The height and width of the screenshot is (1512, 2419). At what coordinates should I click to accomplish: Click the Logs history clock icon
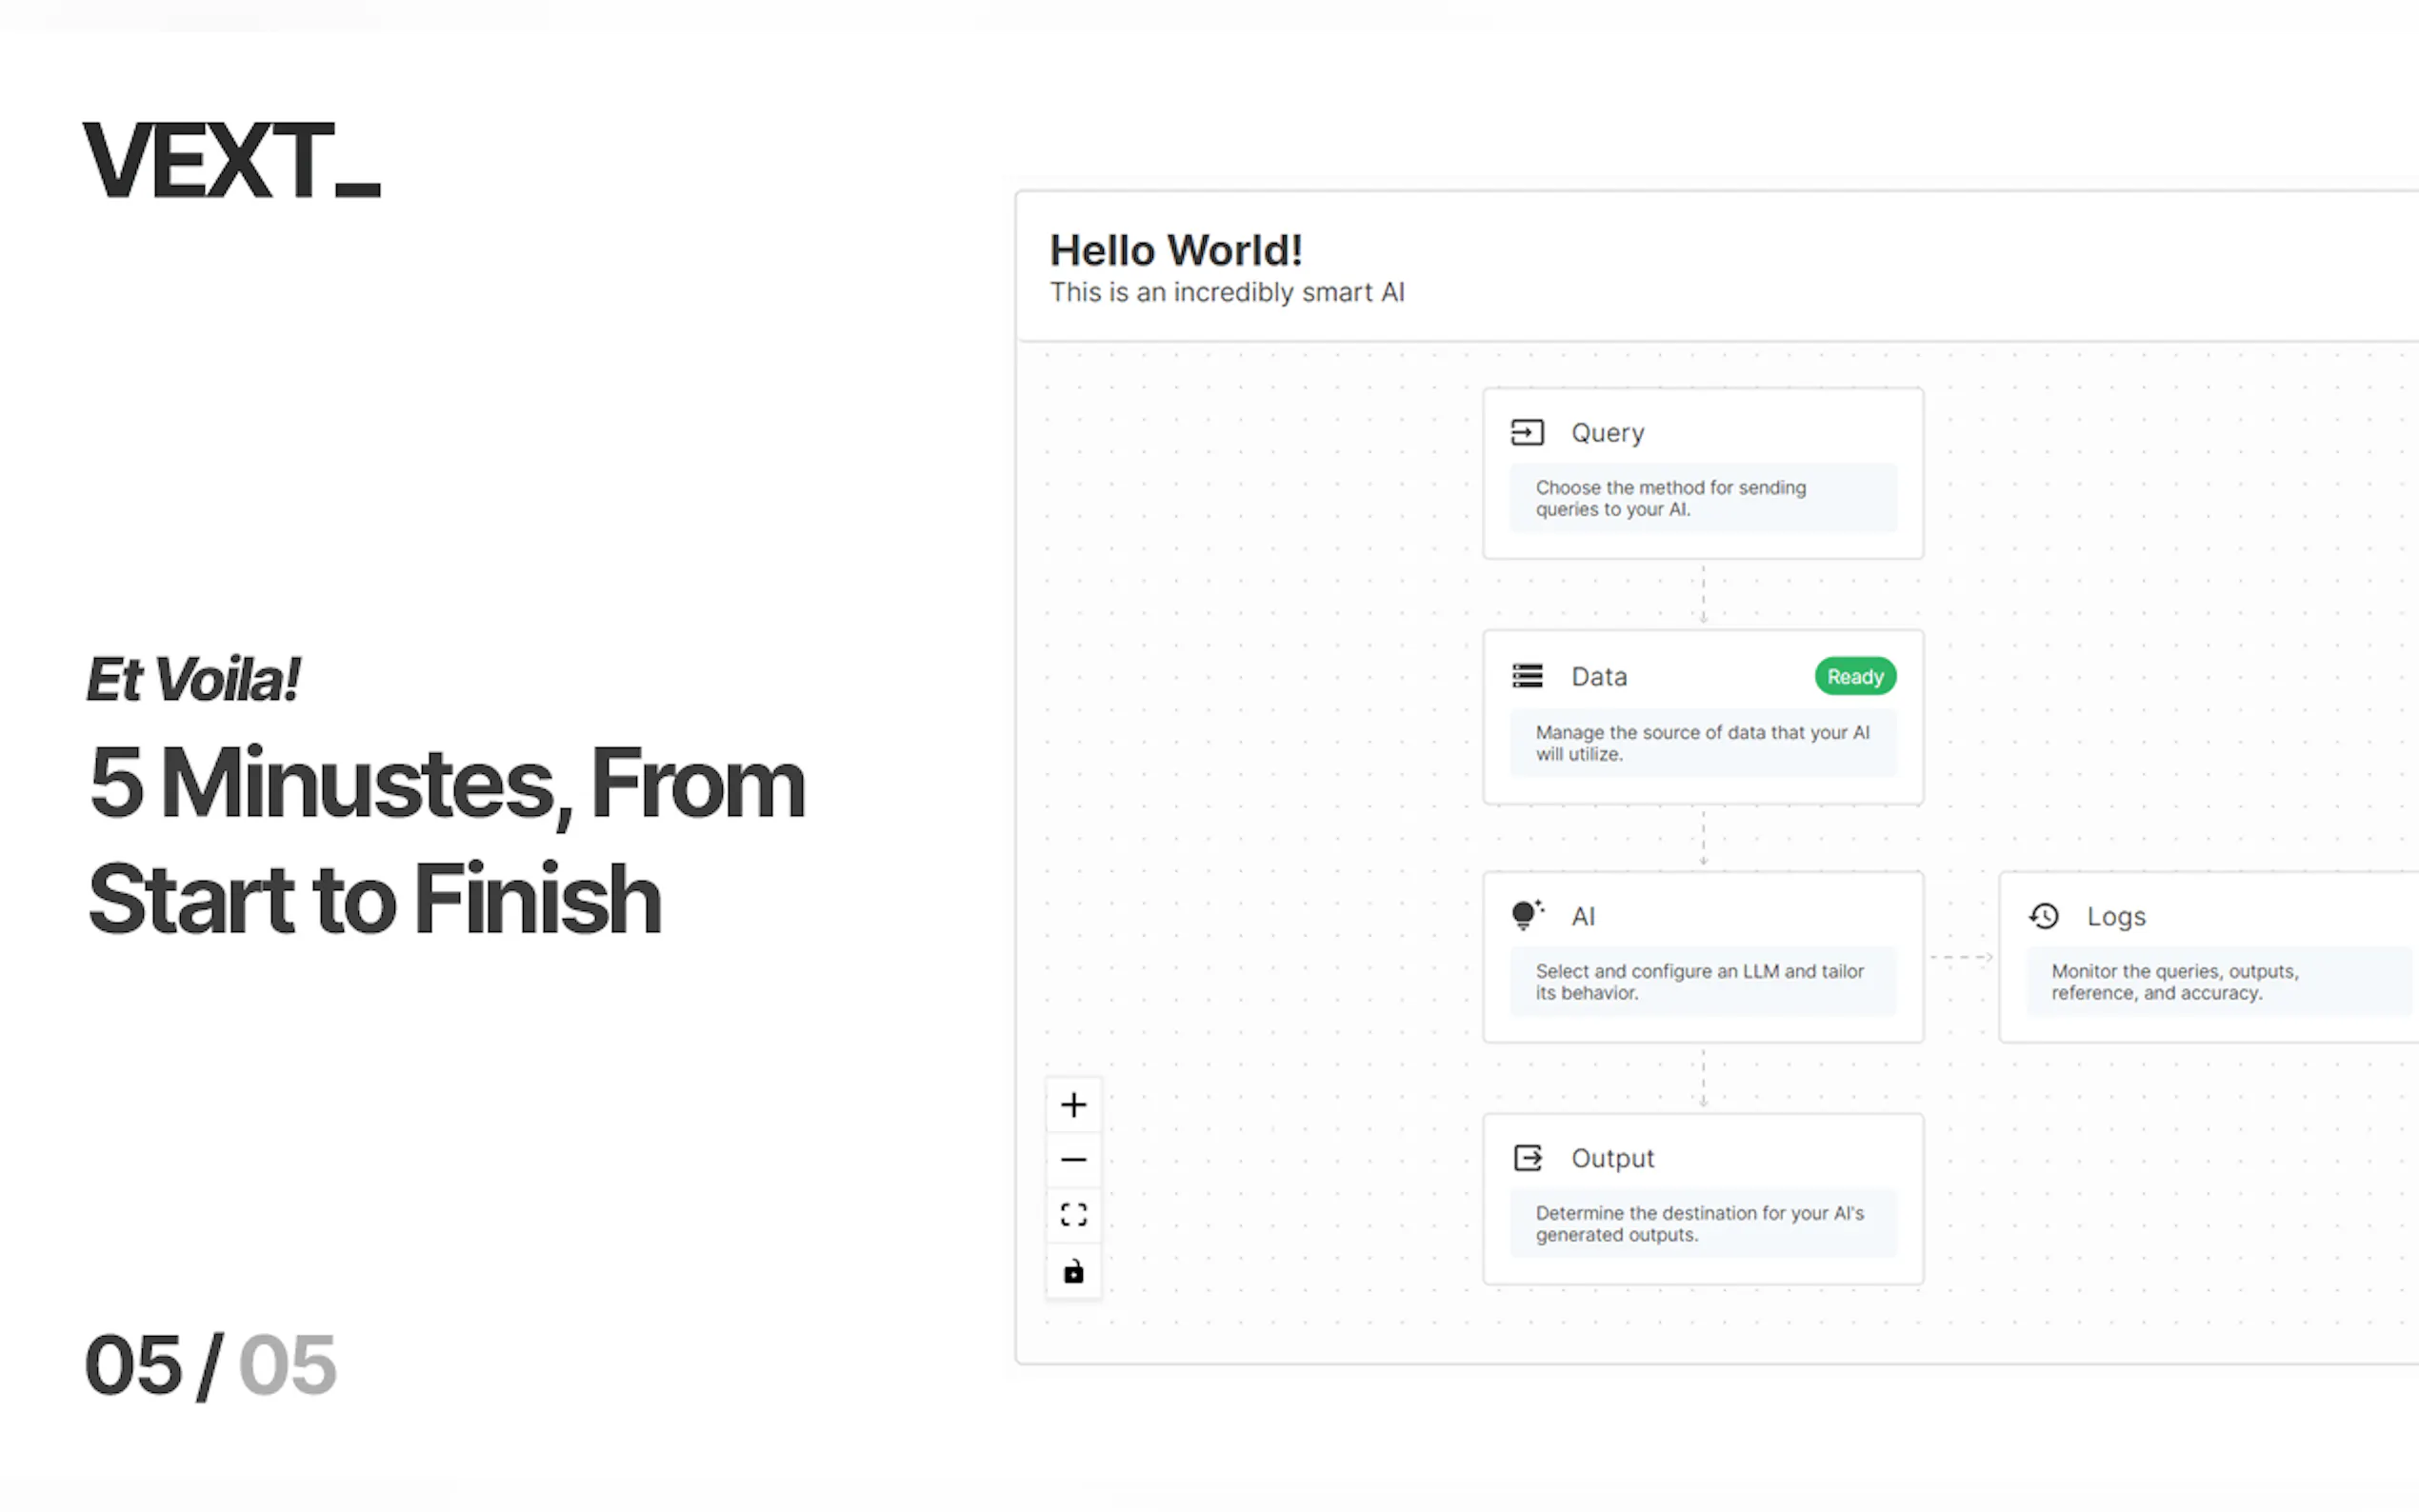pyautogui.click(x=2044, y=916)
